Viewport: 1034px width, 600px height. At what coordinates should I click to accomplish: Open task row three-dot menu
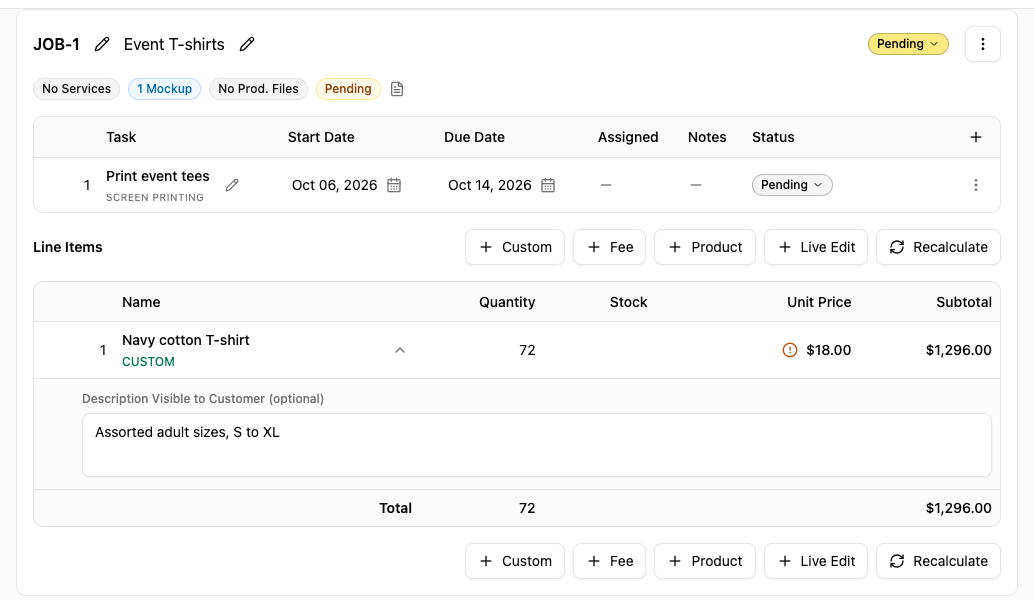[x=976, y=185]
